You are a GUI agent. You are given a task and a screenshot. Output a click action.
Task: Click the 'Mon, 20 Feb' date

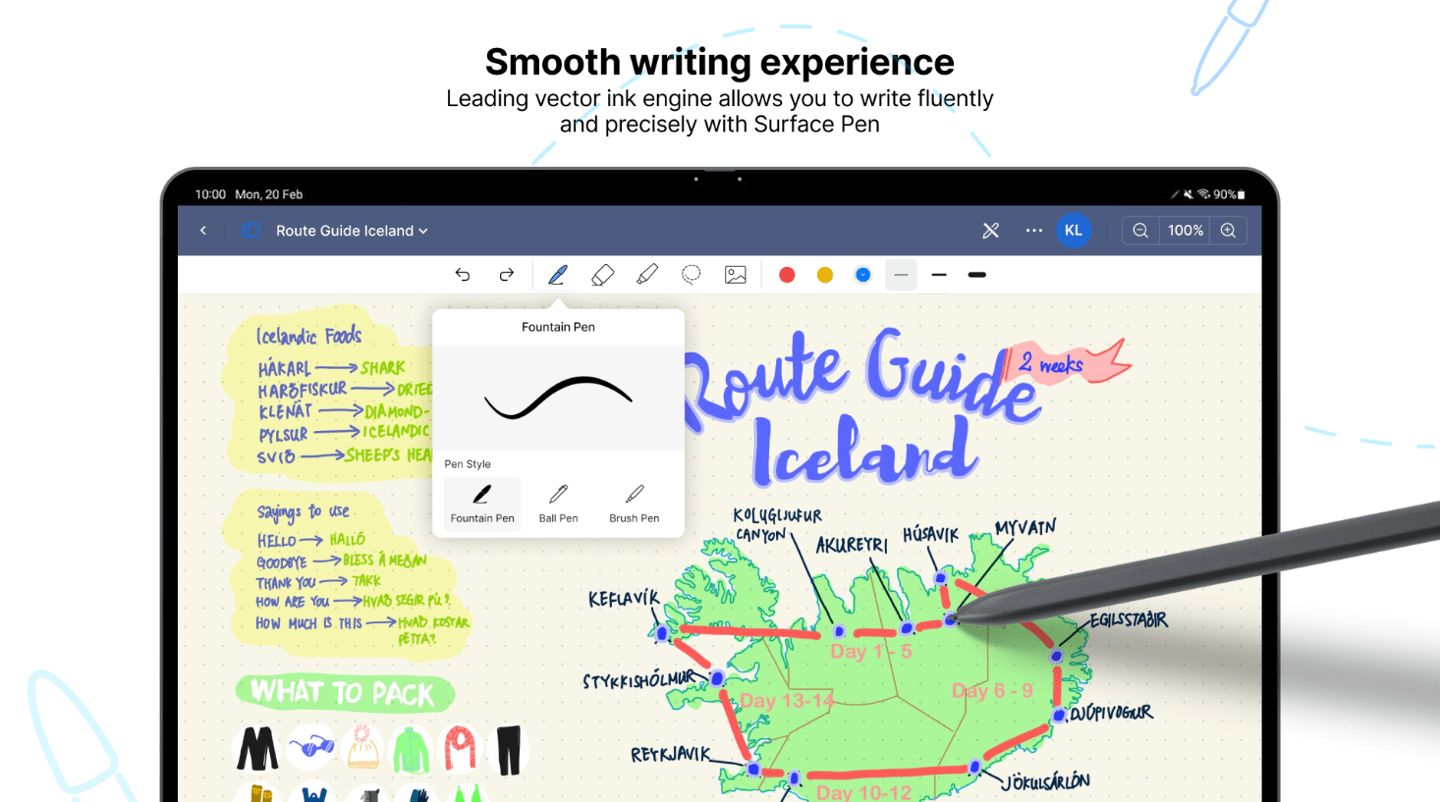click(269, 194)
